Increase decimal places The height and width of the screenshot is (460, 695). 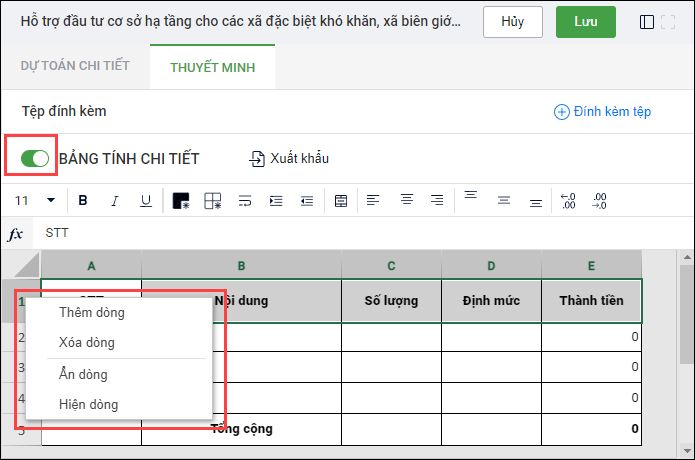[600, 201]
